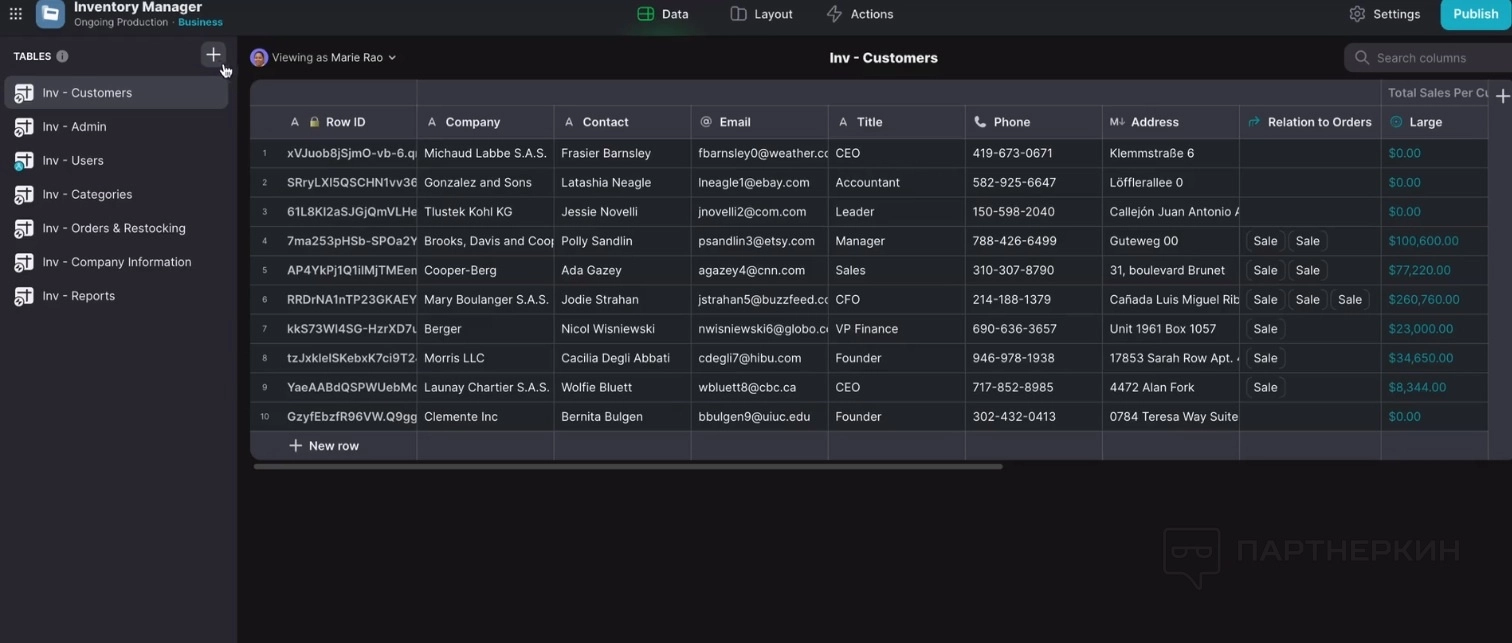This screenshot has height=643, width=1512.
Task: Click the horizontal table scrollbar
Action: coord(627,466)
